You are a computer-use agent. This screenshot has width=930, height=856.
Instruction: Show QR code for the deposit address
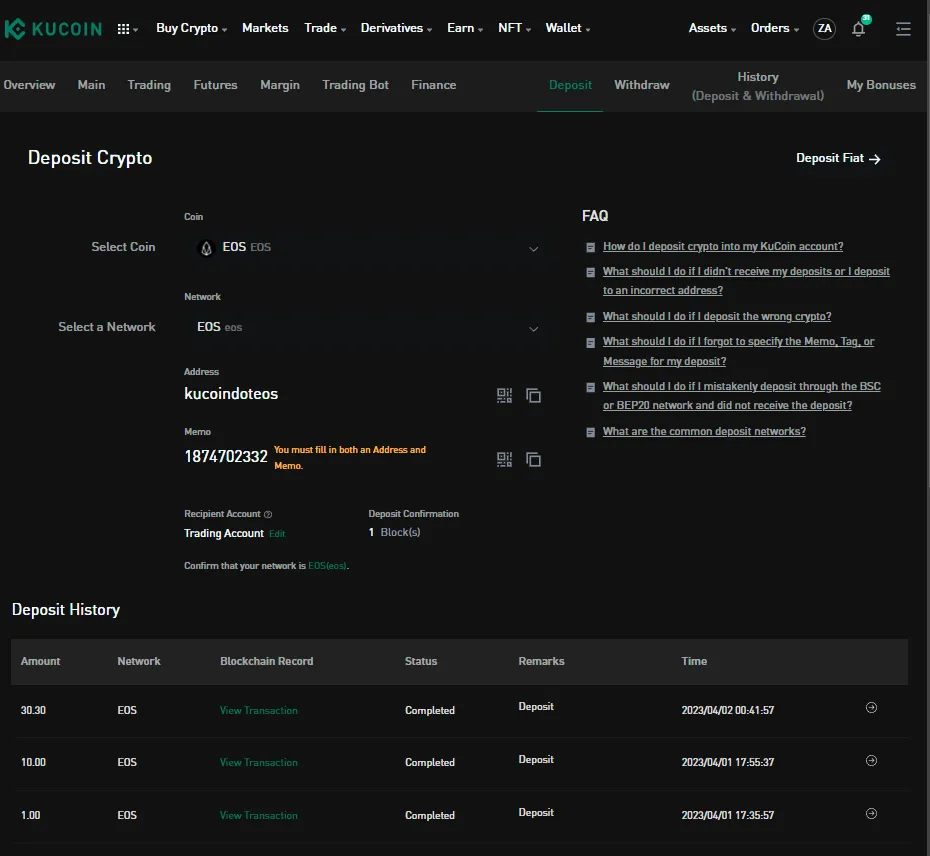(504, 395)
